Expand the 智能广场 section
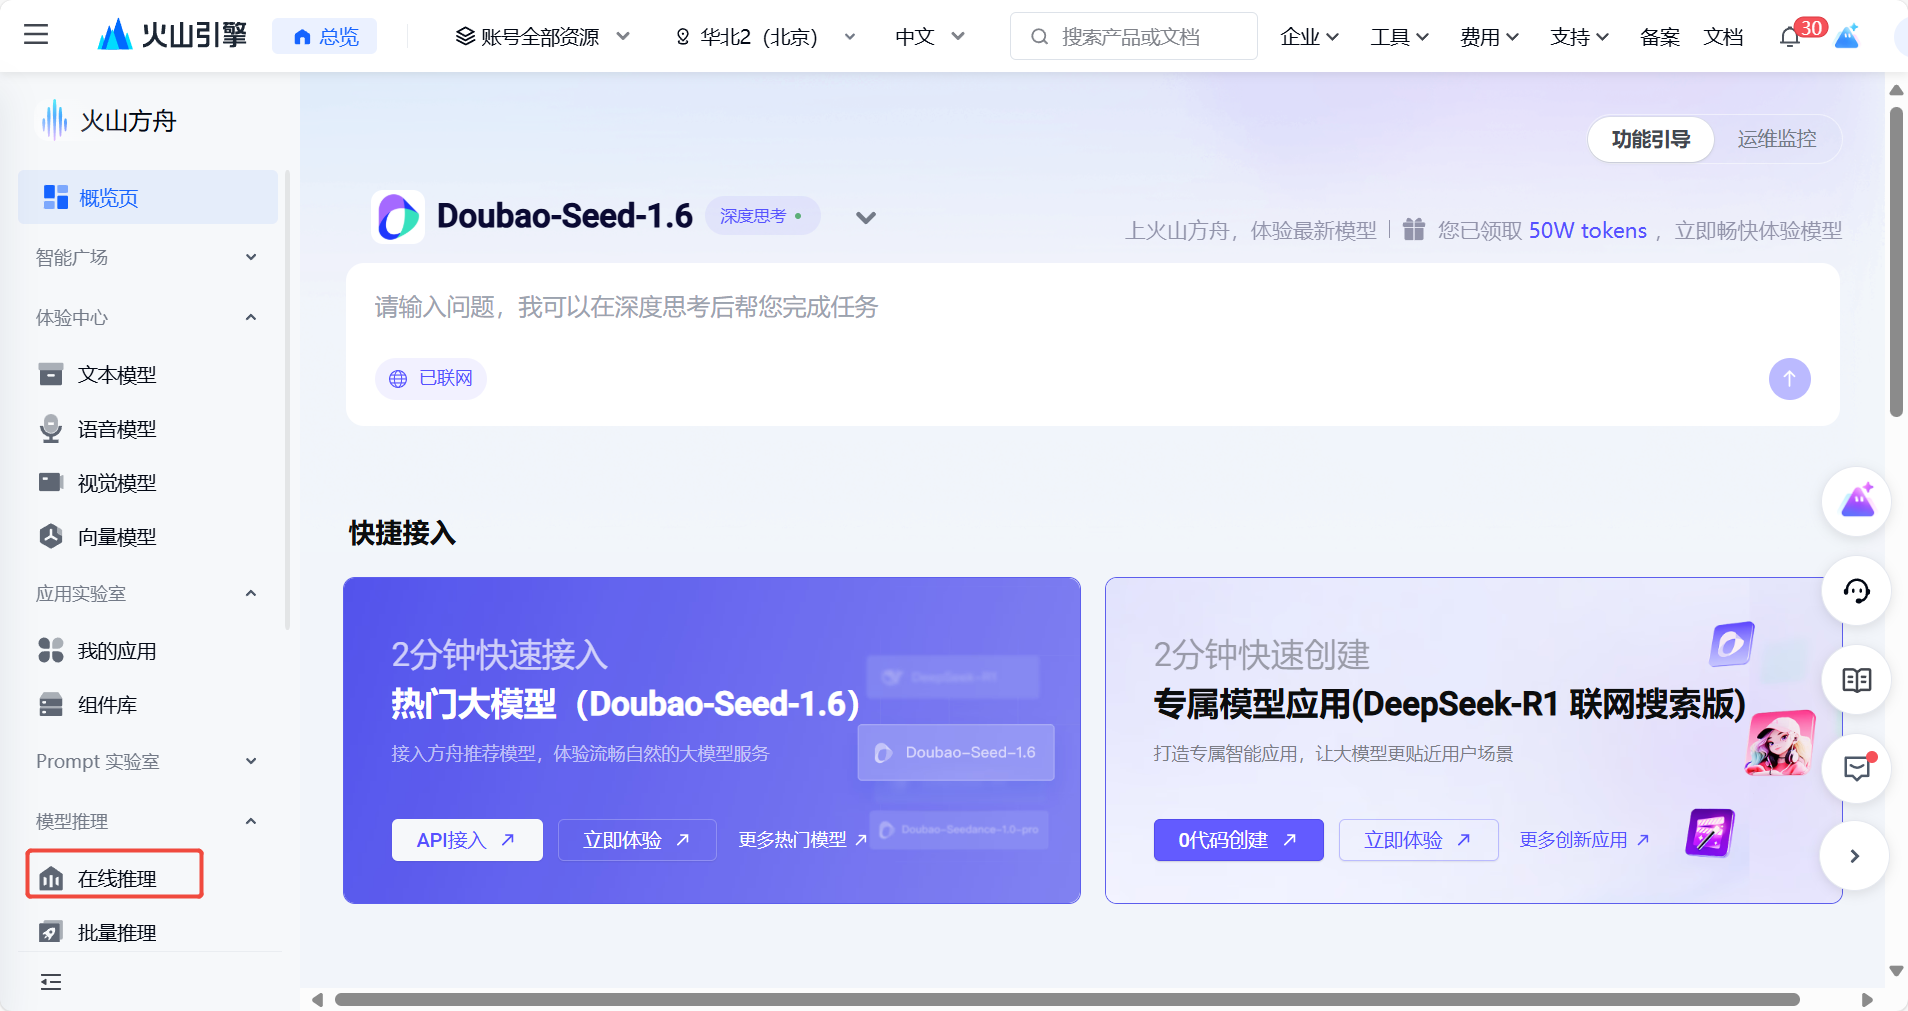Viewport: 1908px width, 1011px height. coord(147,258)
